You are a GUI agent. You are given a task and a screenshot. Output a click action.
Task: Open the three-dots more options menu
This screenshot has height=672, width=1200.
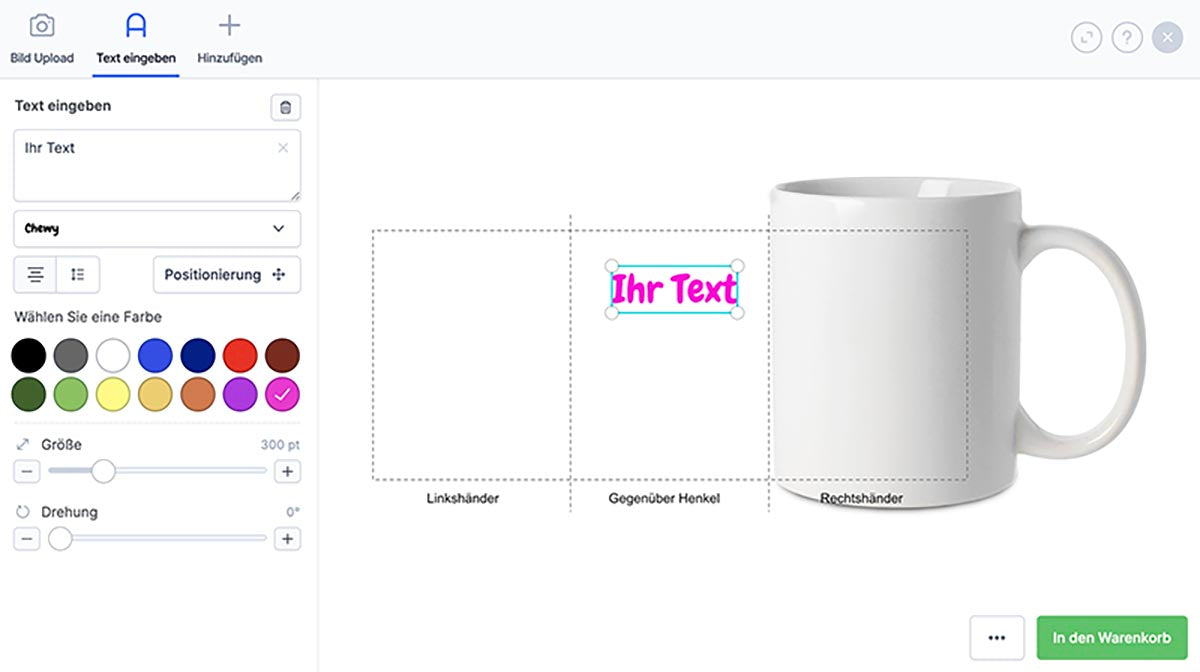coord(996,638)
